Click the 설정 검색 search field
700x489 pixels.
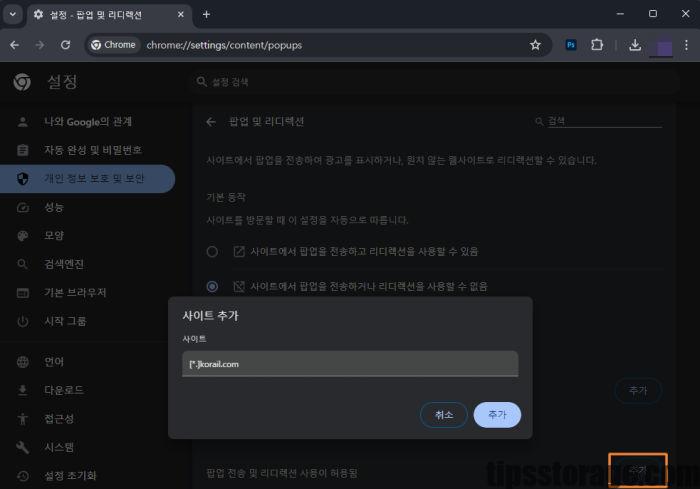(433, 82)
